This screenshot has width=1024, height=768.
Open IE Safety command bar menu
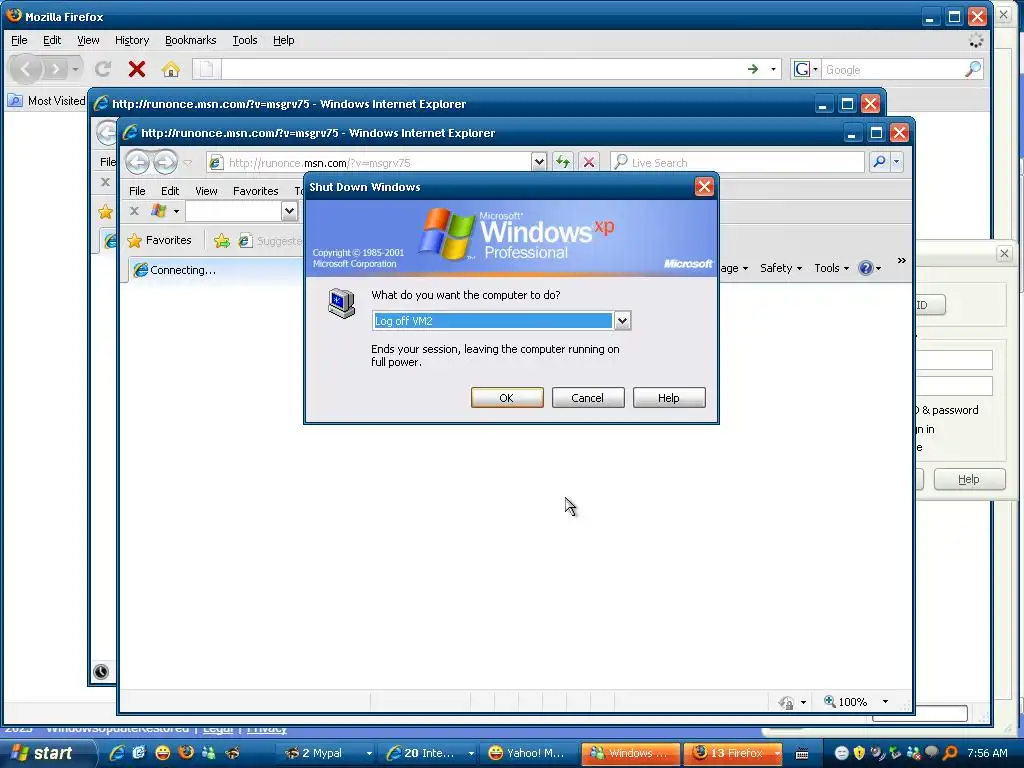781,268
